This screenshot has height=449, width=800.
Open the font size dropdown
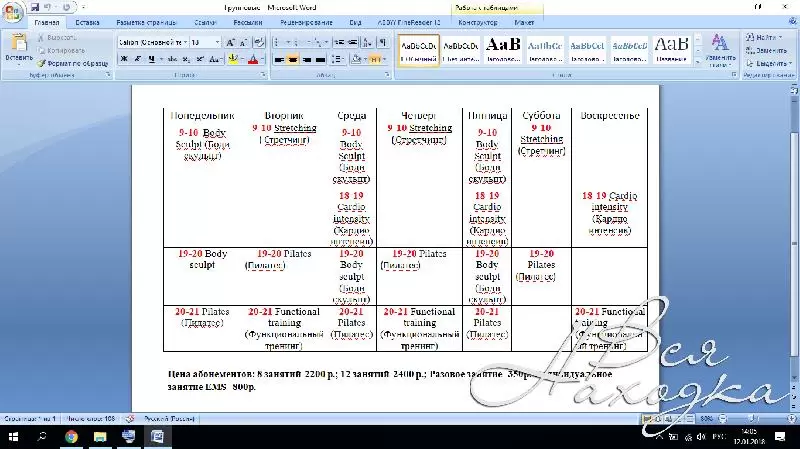(x=217, y=43)
